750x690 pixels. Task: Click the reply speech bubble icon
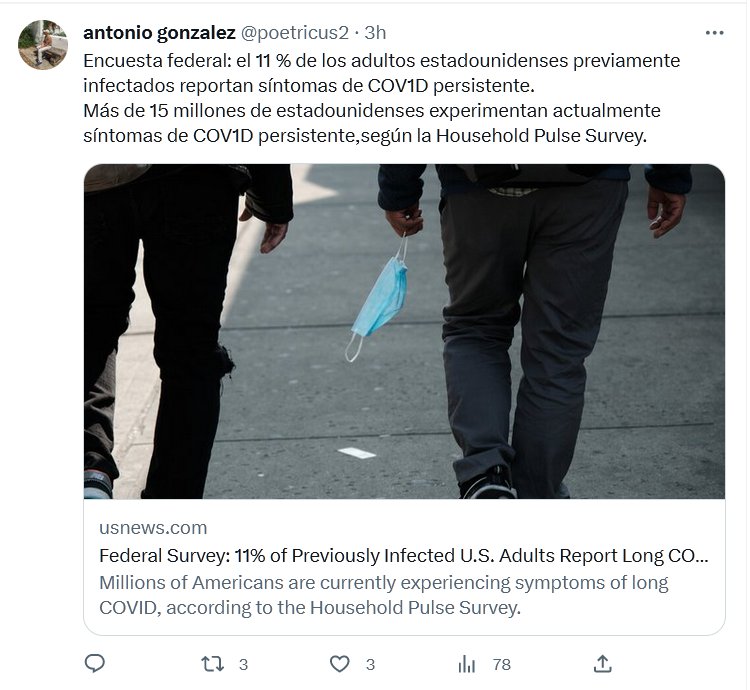click(x=95, y=663)
